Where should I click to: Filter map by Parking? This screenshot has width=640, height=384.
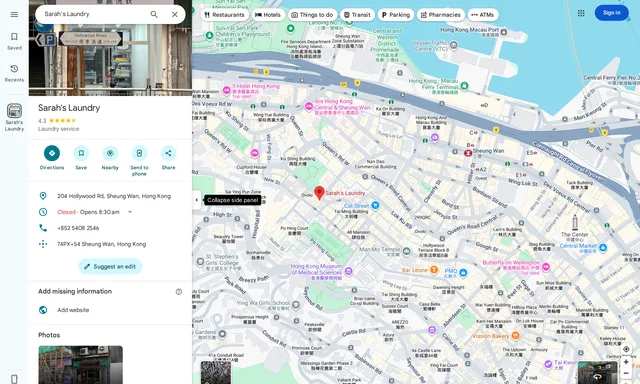click(x=396, y=15)
